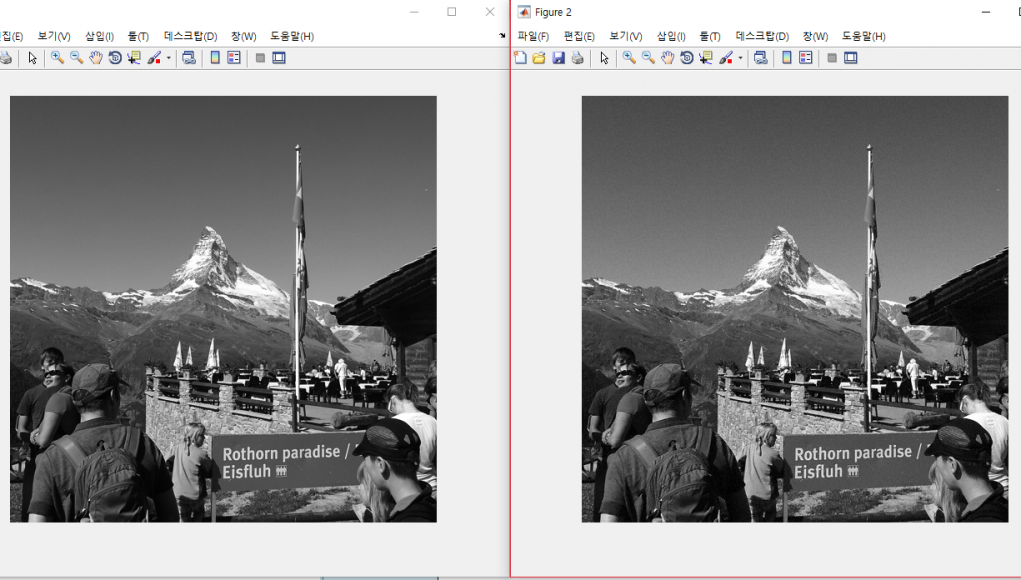Click Link Plot icon in Figure 2
The width and height of the screenshot is (1021, 580).
tap(761, 58)
